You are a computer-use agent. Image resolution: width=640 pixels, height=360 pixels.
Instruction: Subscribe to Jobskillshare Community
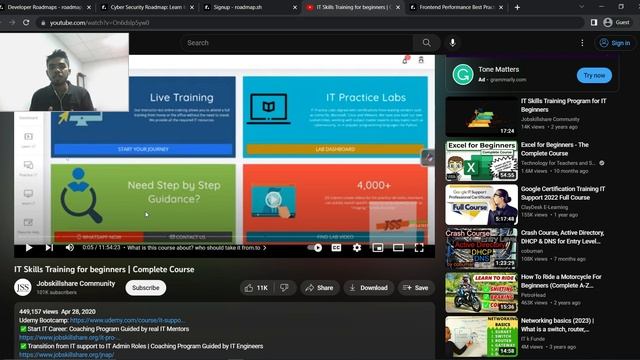[x=146, y=288]
